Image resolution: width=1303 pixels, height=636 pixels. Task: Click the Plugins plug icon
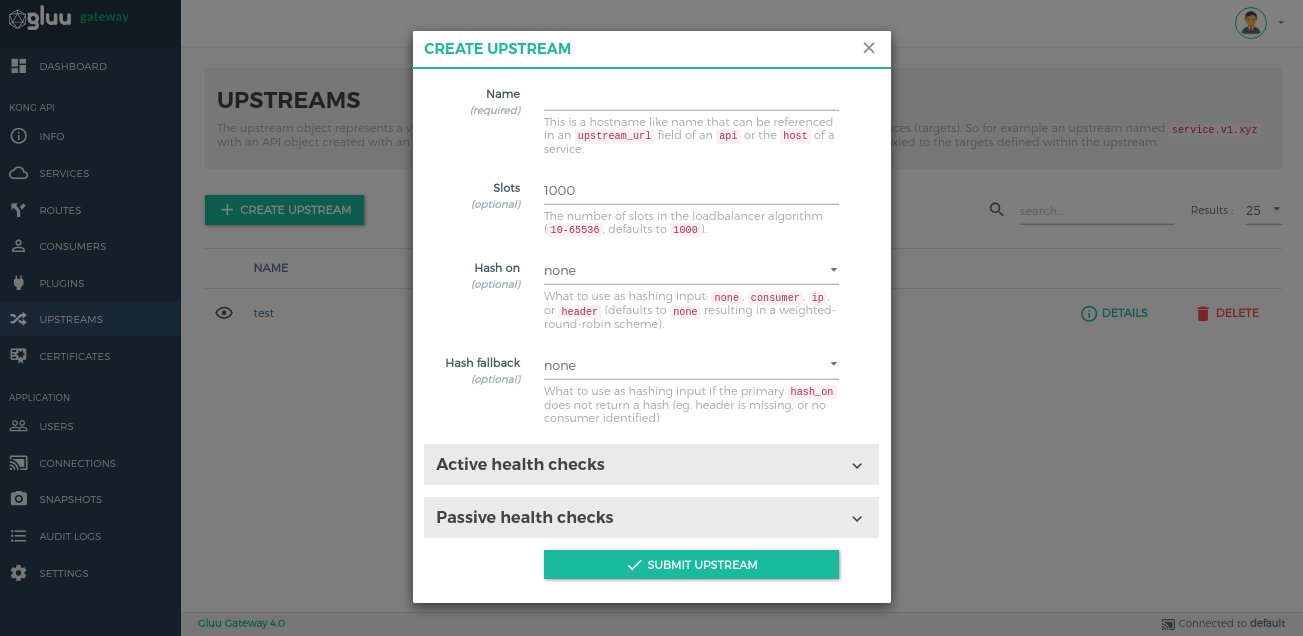coord(18,283)
